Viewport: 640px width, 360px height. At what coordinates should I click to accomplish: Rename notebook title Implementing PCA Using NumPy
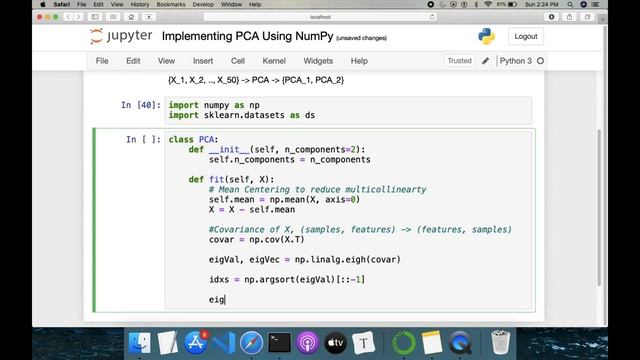247,36
